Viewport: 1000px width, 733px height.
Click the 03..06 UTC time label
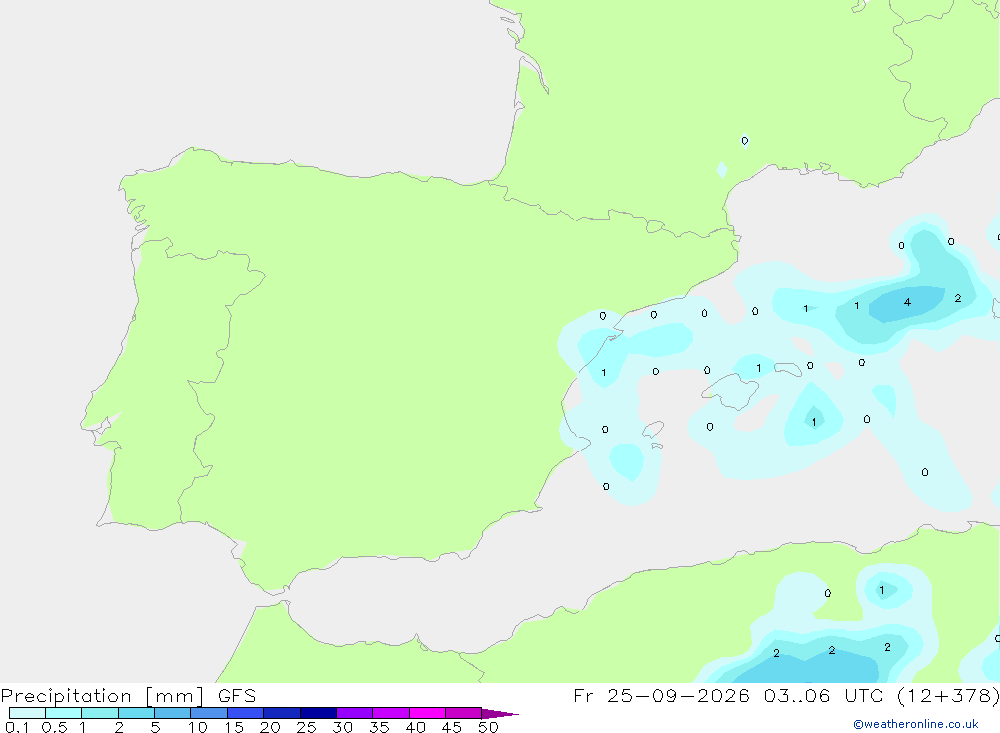[x=829, y=695]
